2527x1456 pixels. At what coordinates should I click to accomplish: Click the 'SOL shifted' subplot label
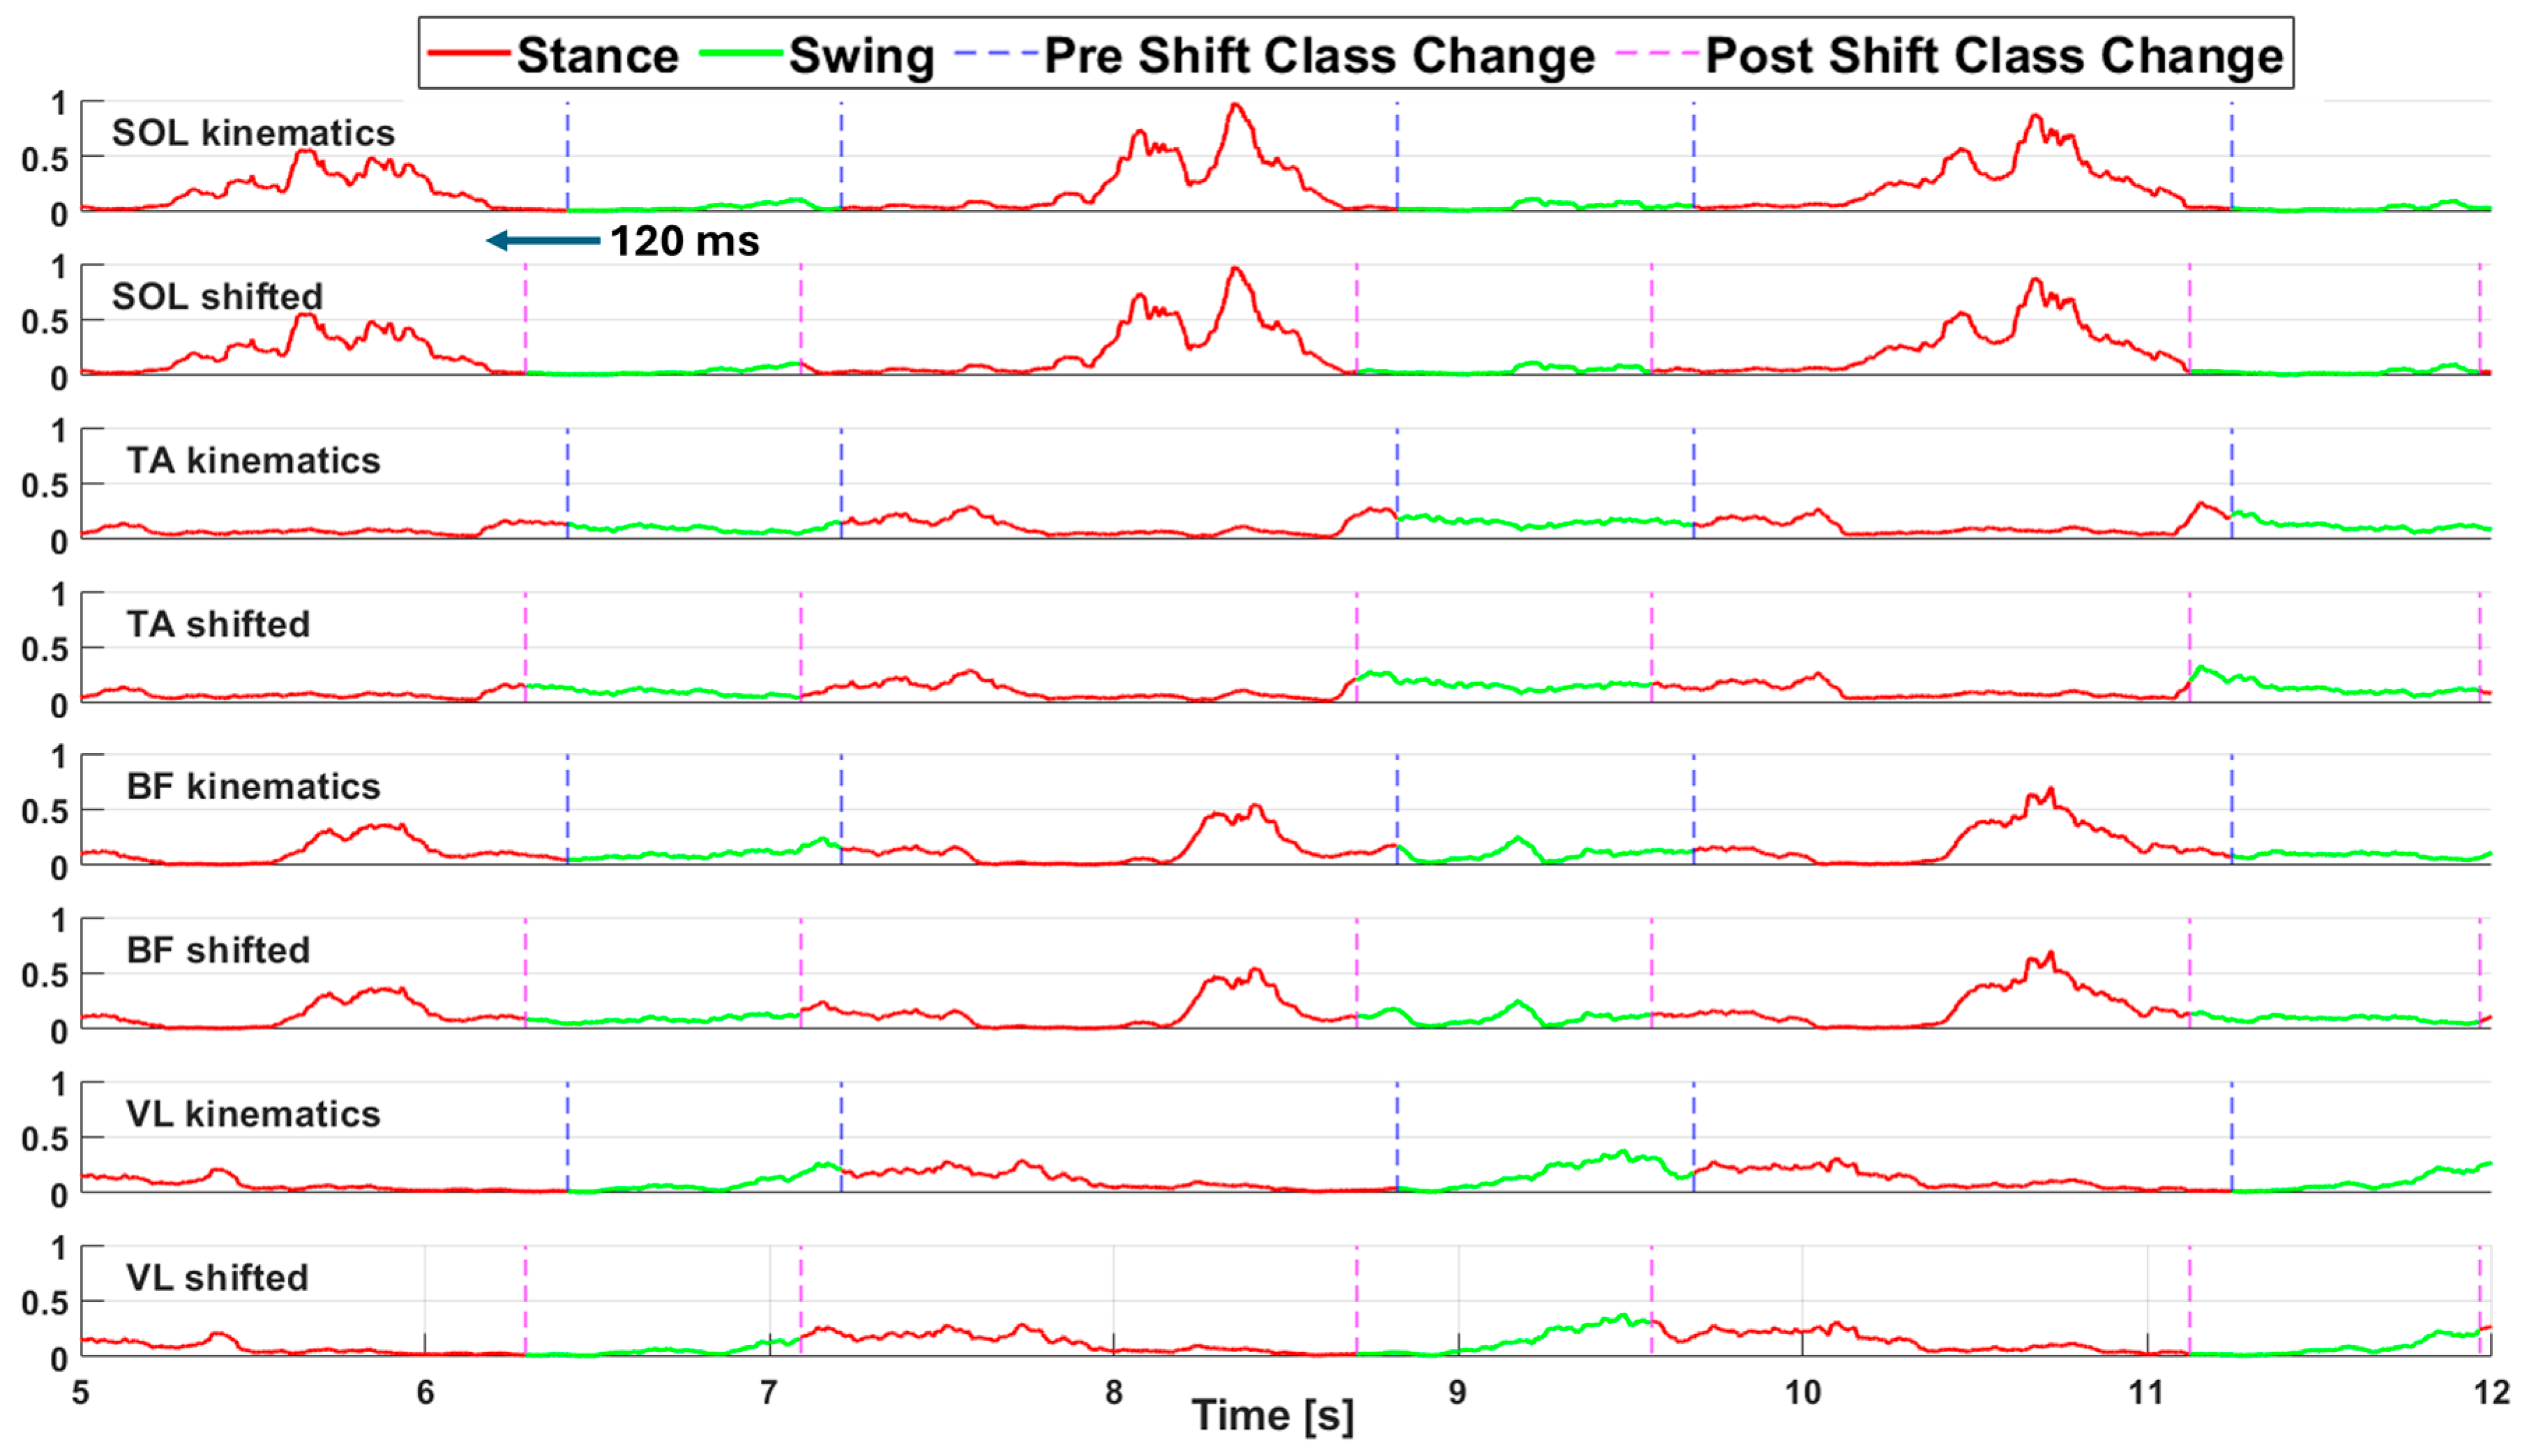[217, 297]
